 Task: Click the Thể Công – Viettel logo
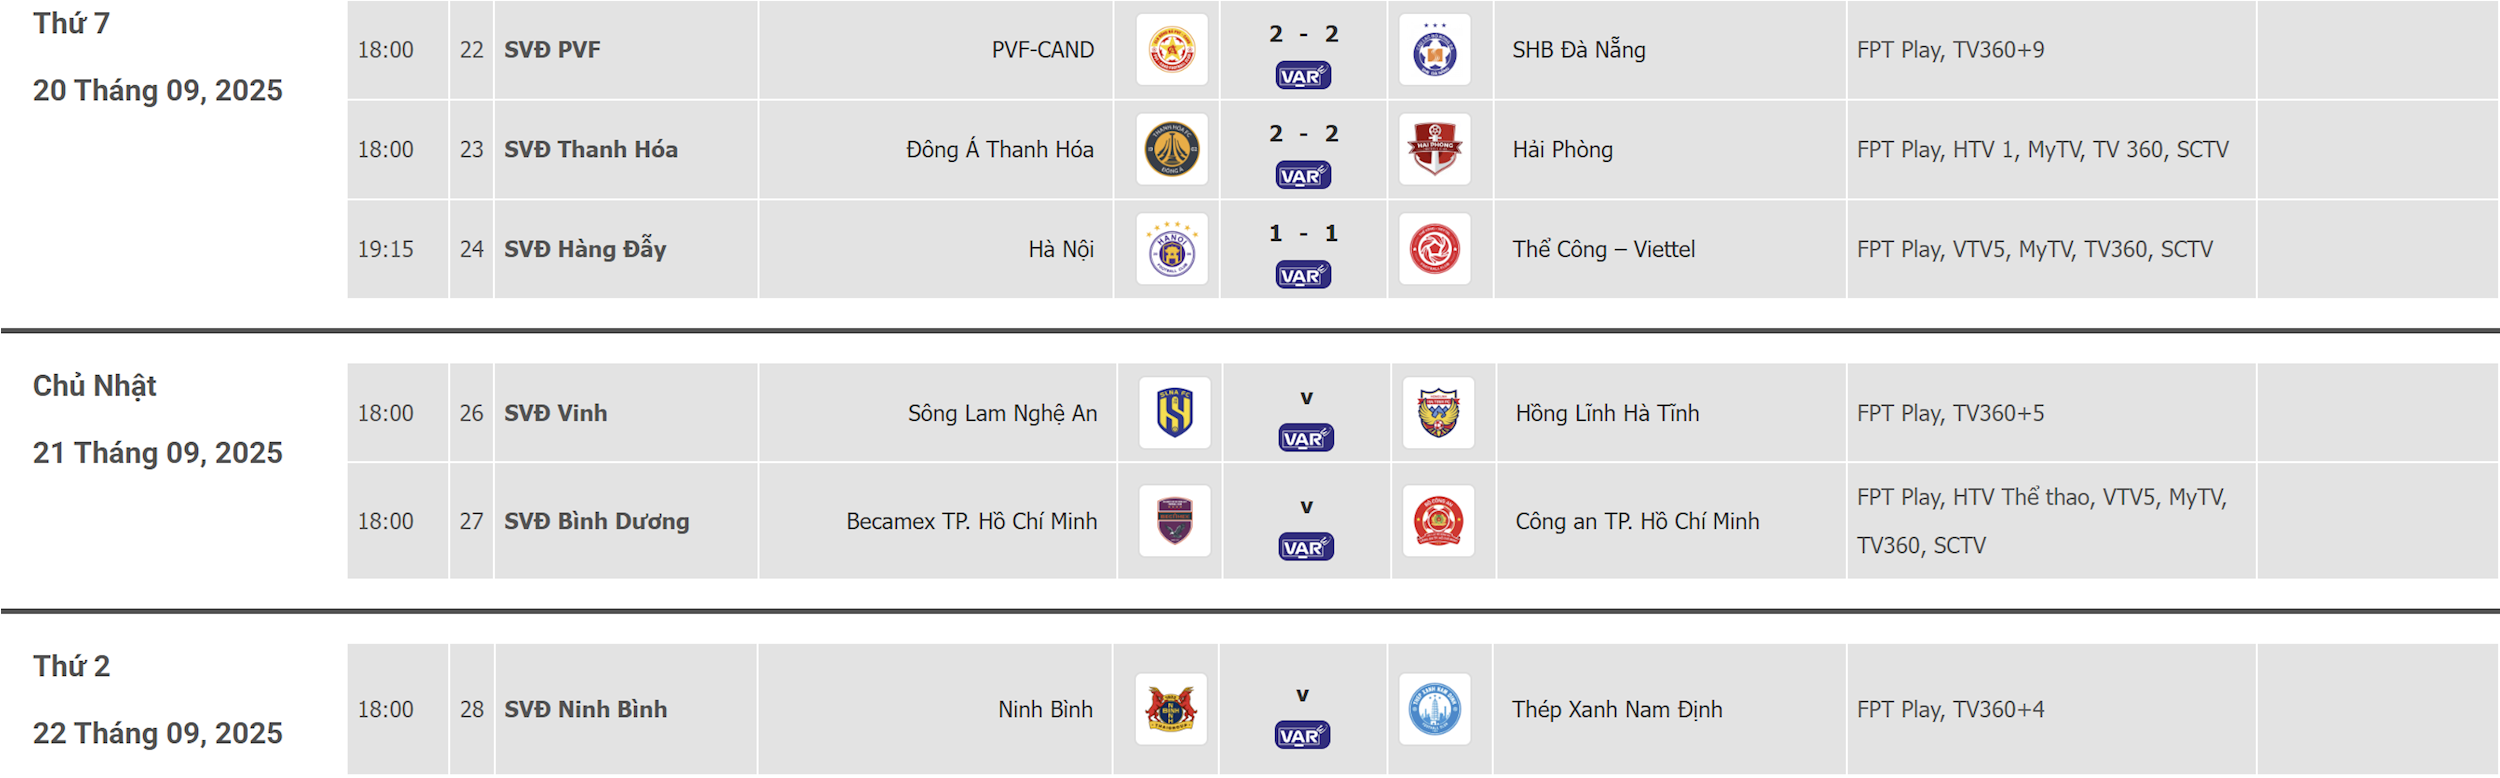point(1434,249)
